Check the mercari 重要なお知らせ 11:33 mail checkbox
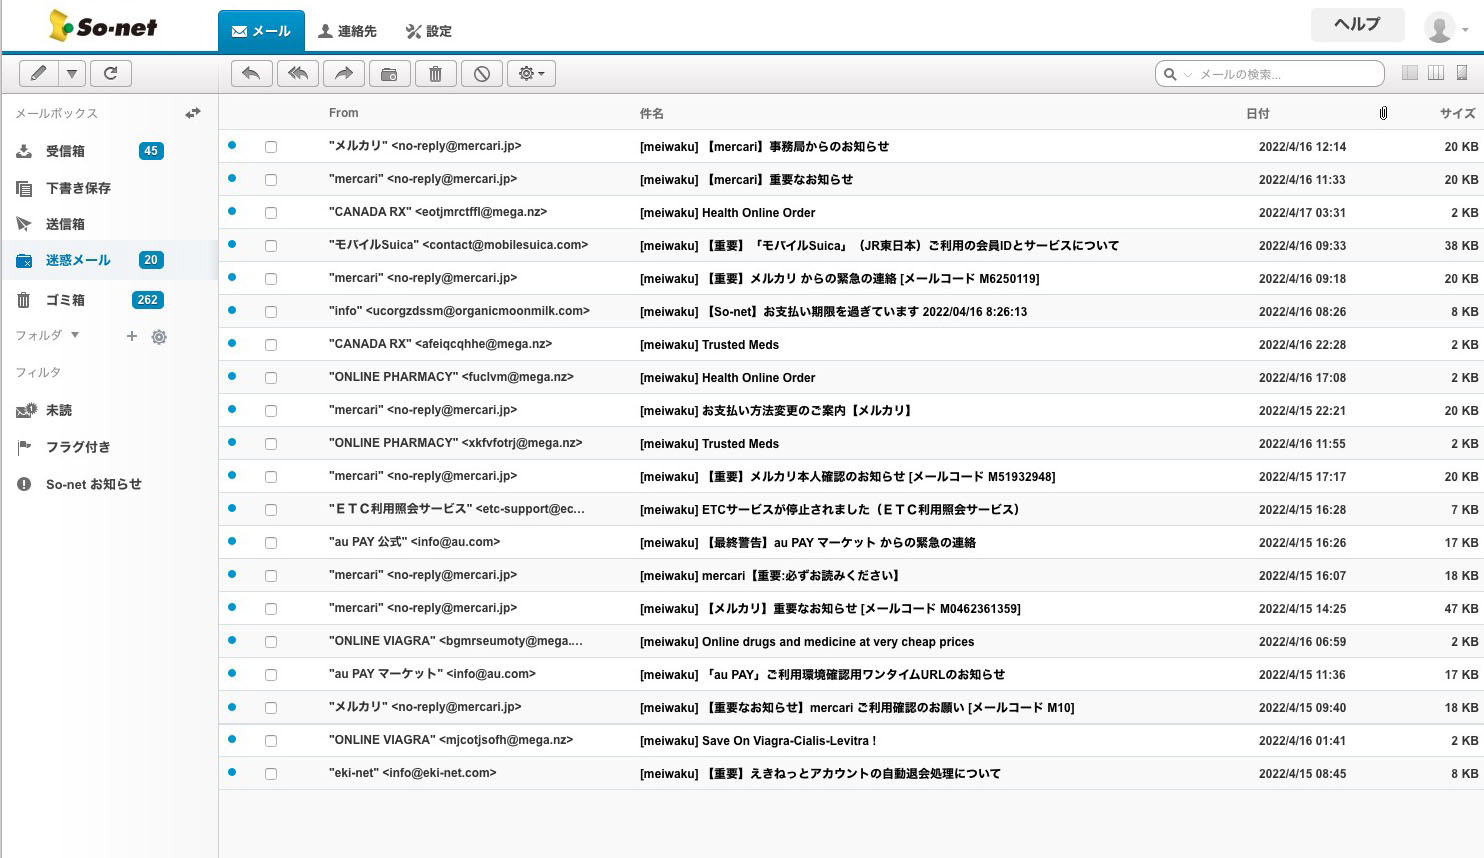Viewport: 1484px width, 858px height. 271,180
